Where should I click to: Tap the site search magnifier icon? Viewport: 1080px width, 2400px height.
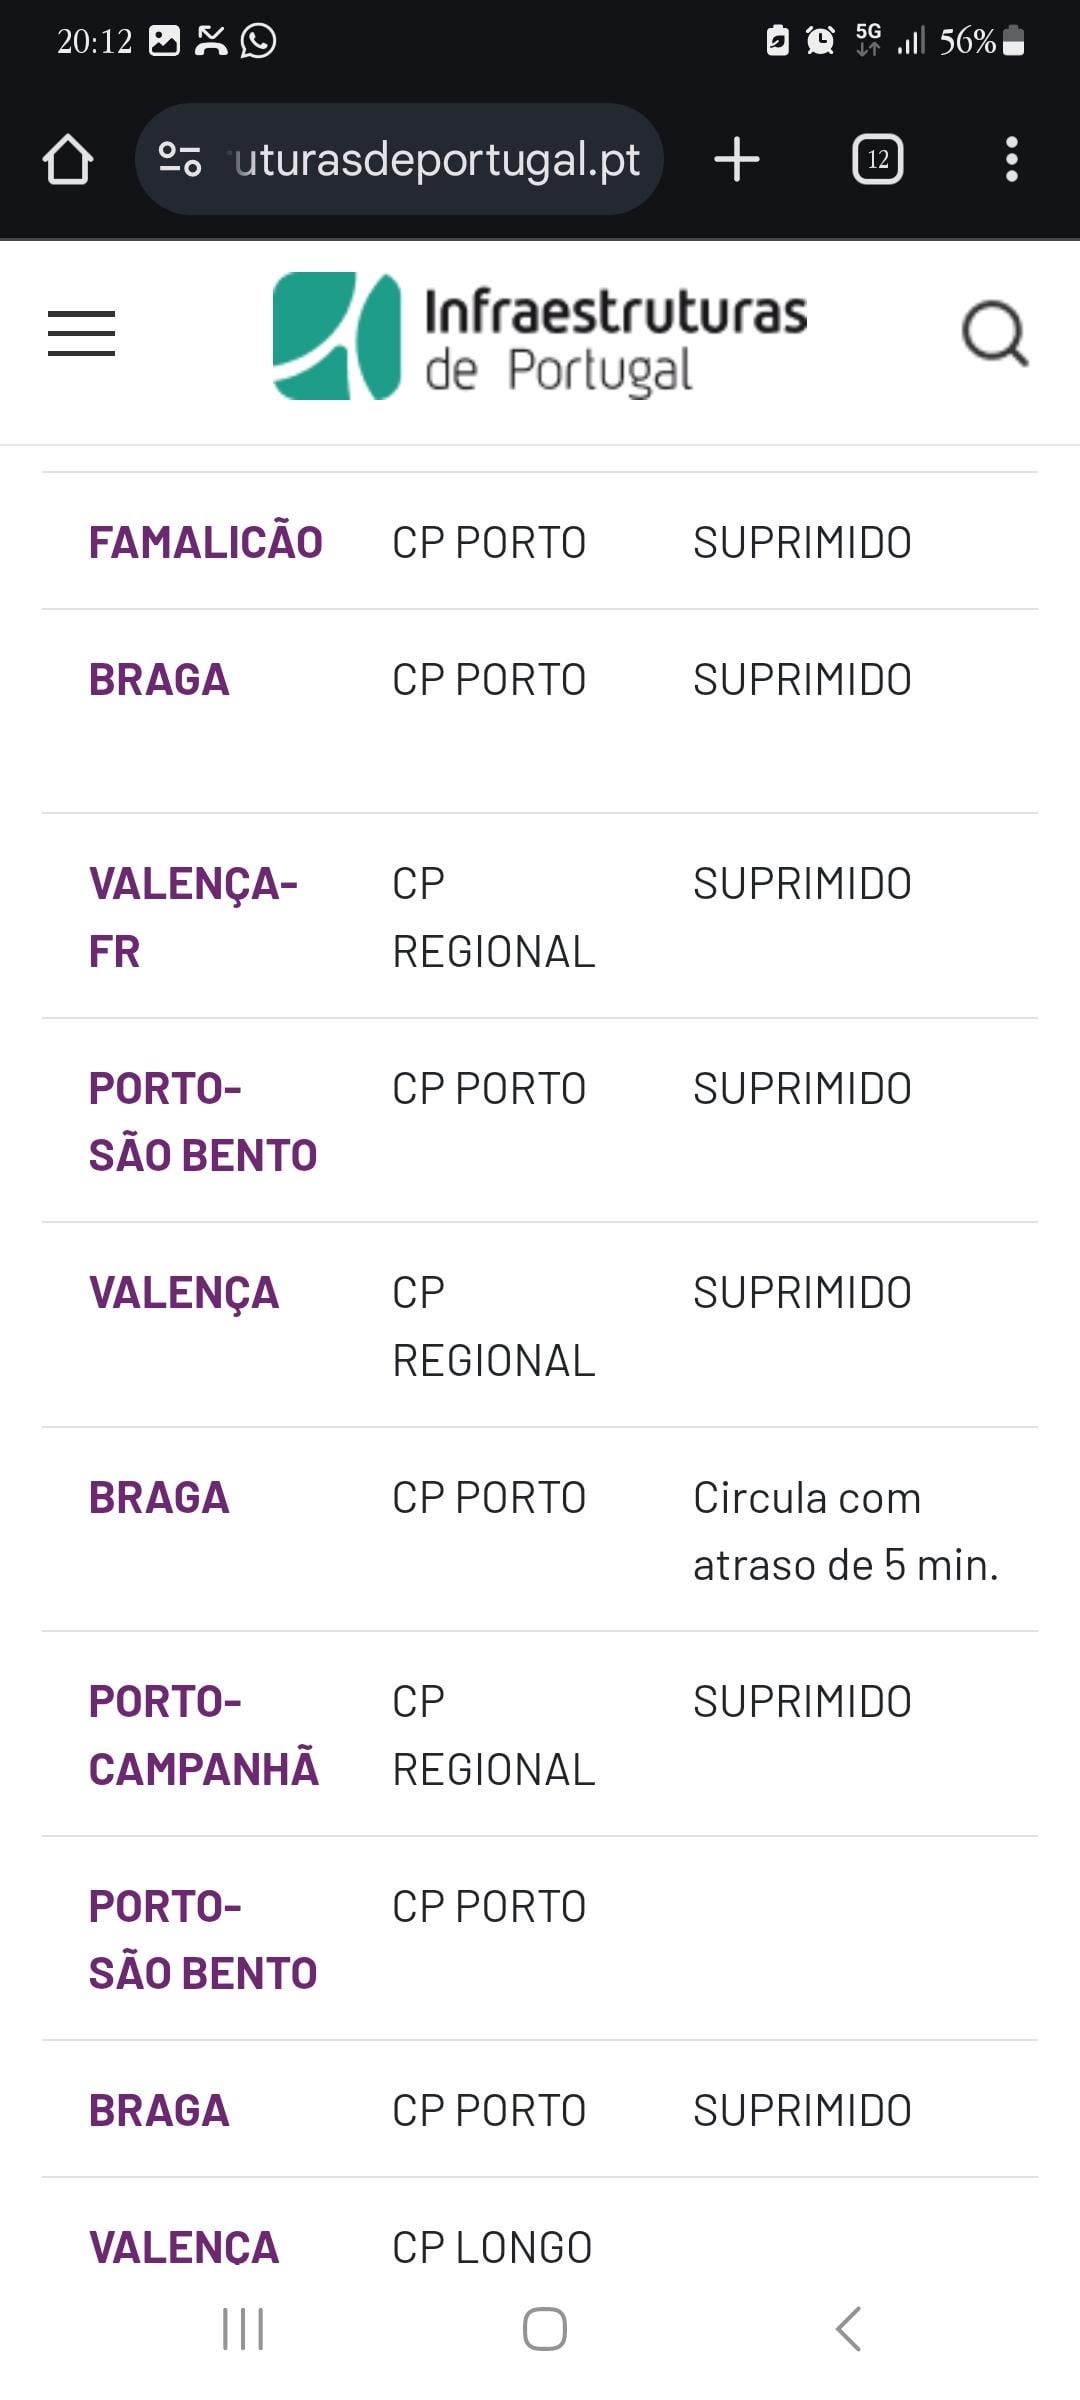pyautogui.click(x=994, y=333)
